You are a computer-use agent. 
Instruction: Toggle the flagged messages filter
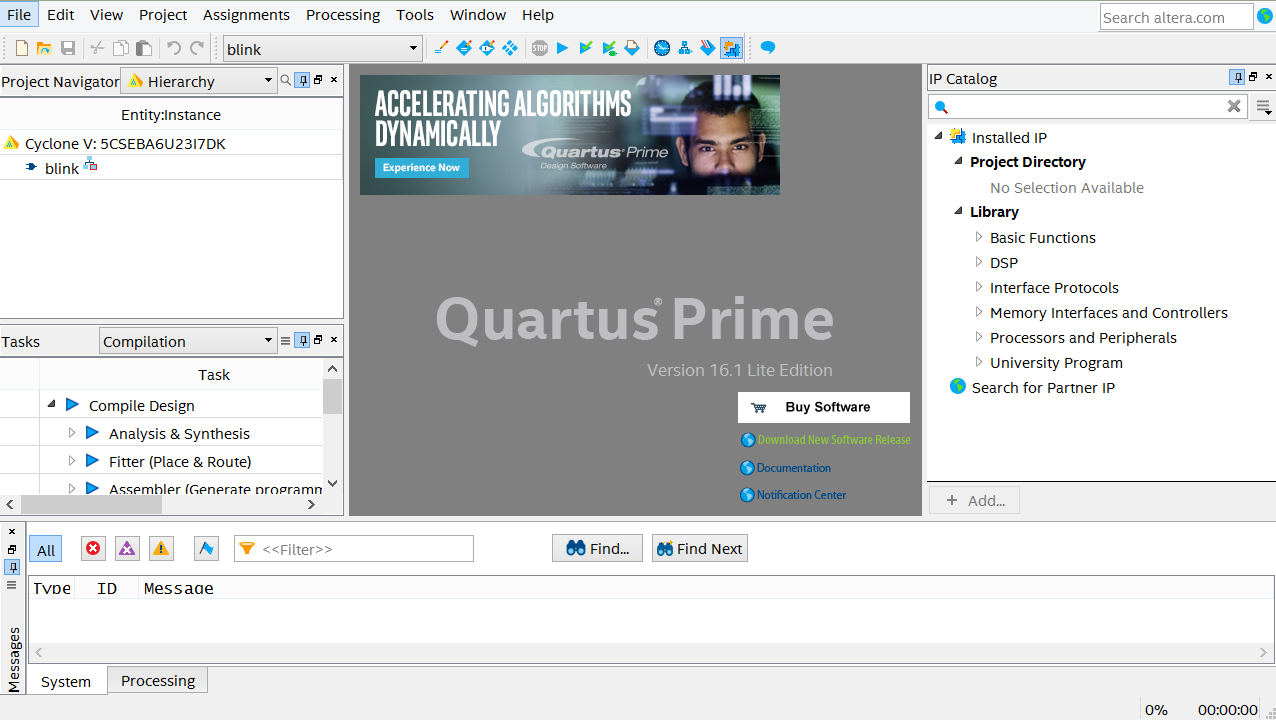(206, 548)
